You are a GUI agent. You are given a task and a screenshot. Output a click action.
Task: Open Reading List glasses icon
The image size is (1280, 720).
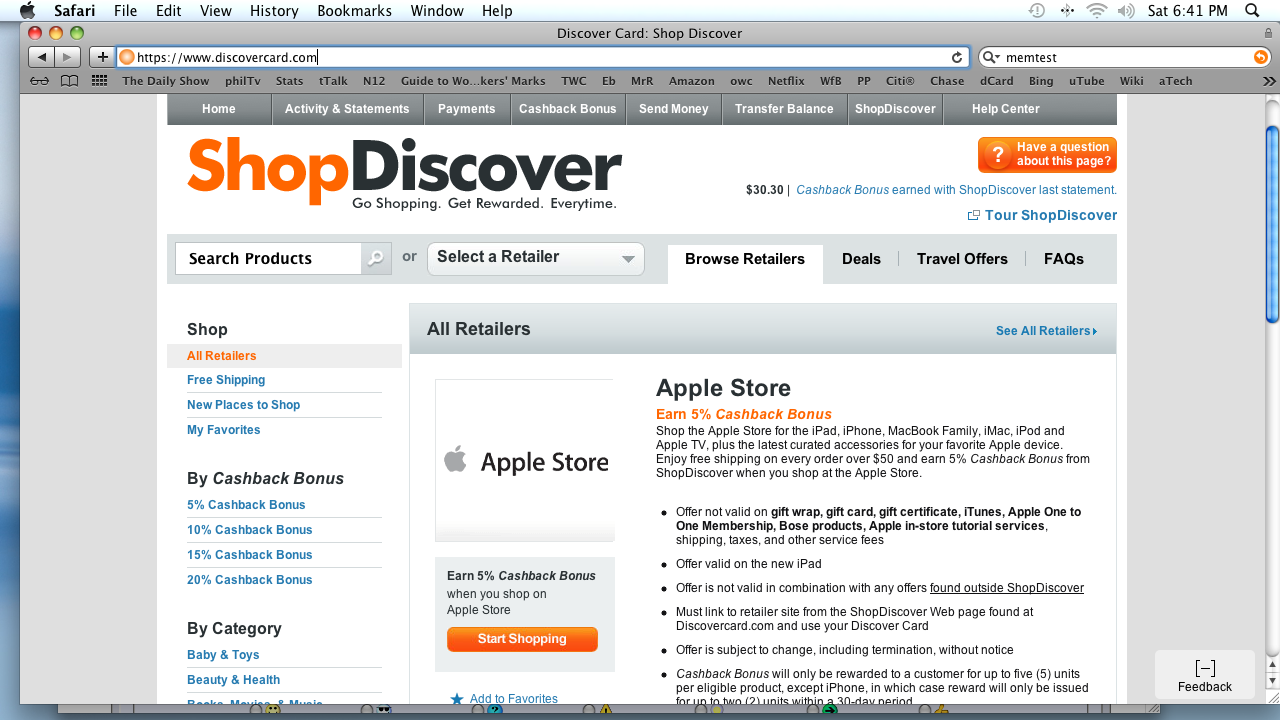tap(39, 81)
